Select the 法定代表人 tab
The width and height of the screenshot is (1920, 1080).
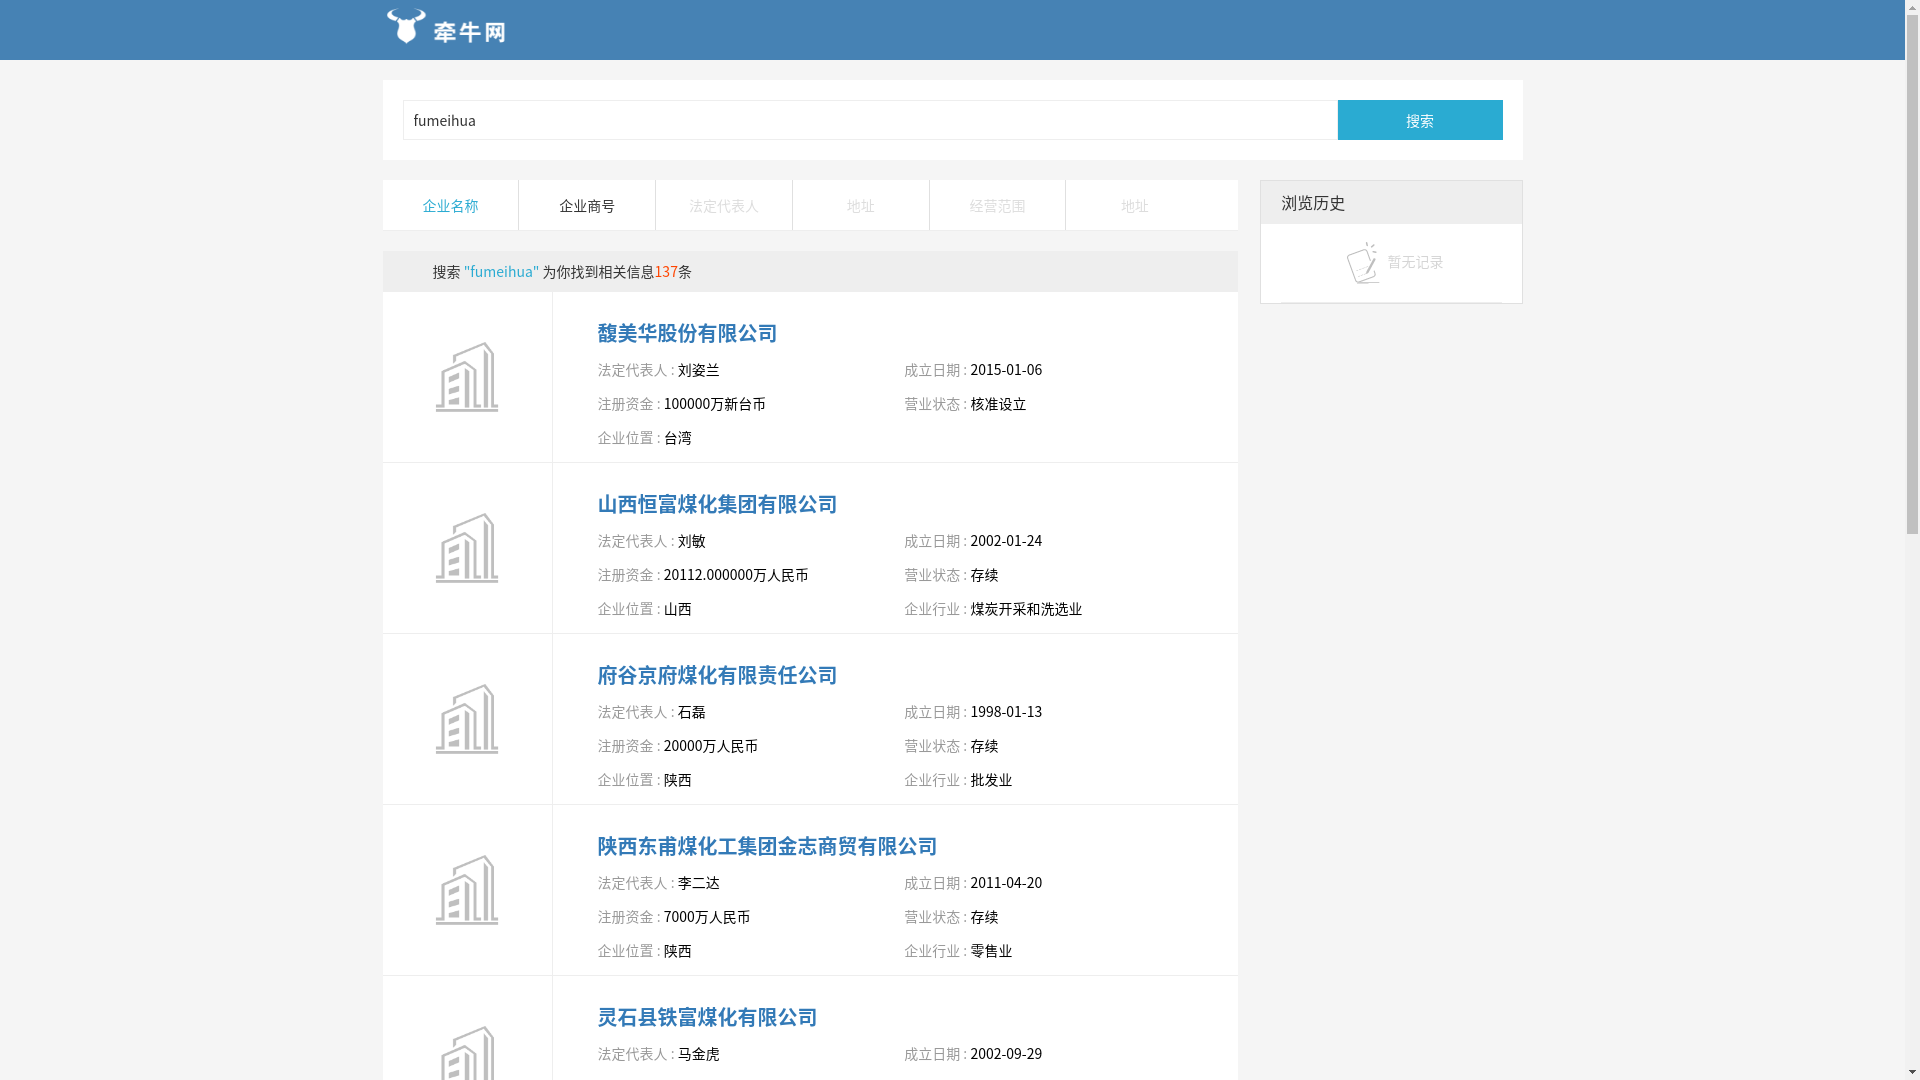click(x=724, y=205)
